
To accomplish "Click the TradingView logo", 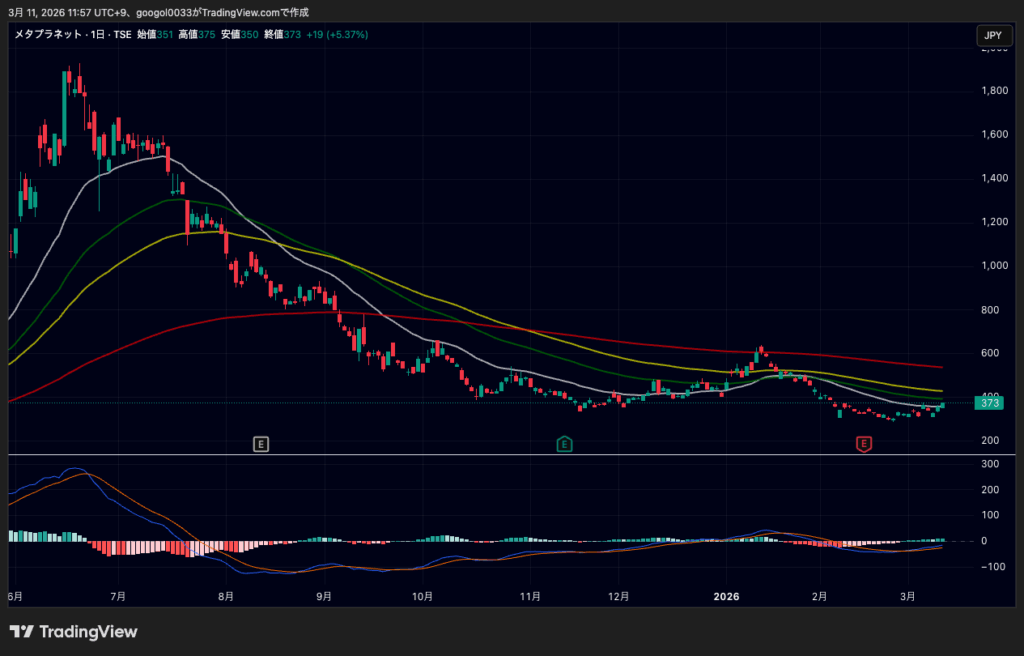I will 73,632.
